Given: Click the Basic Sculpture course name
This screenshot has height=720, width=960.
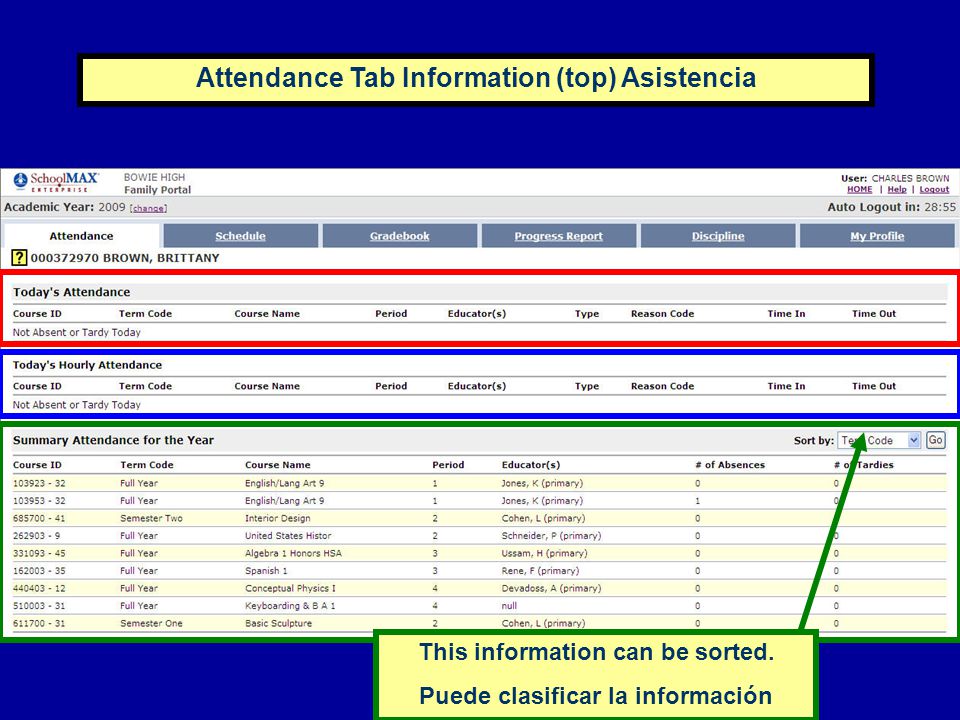Looking at the screenshot, I should pos(279,623).
